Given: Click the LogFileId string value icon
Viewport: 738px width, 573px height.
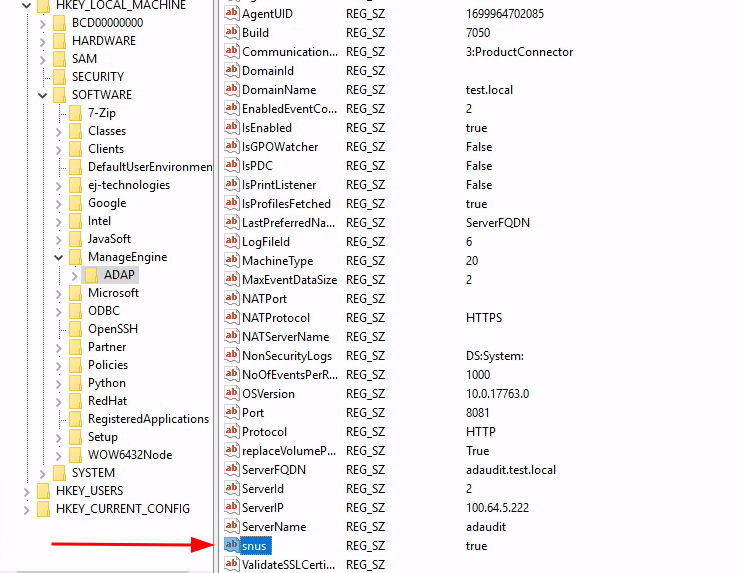Looking at the screenshot, I should 231,241.
